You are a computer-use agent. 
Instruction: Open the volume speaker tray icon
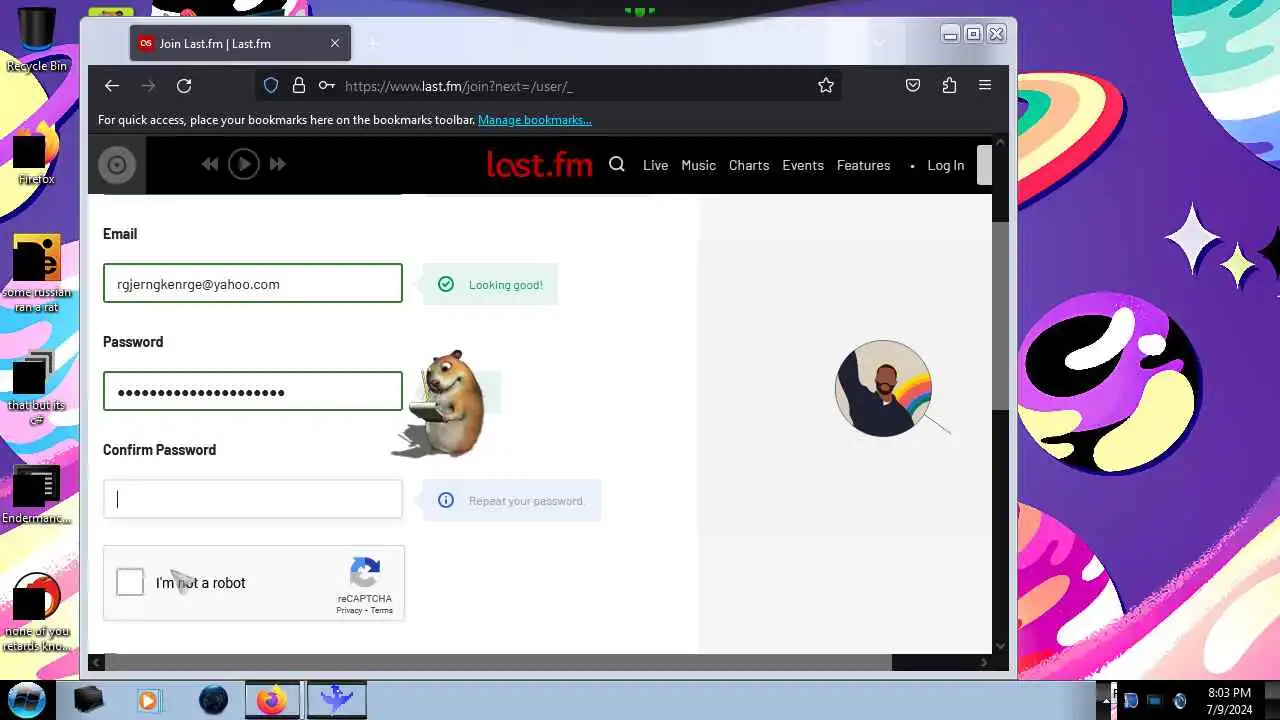(x=1179, y=700)
